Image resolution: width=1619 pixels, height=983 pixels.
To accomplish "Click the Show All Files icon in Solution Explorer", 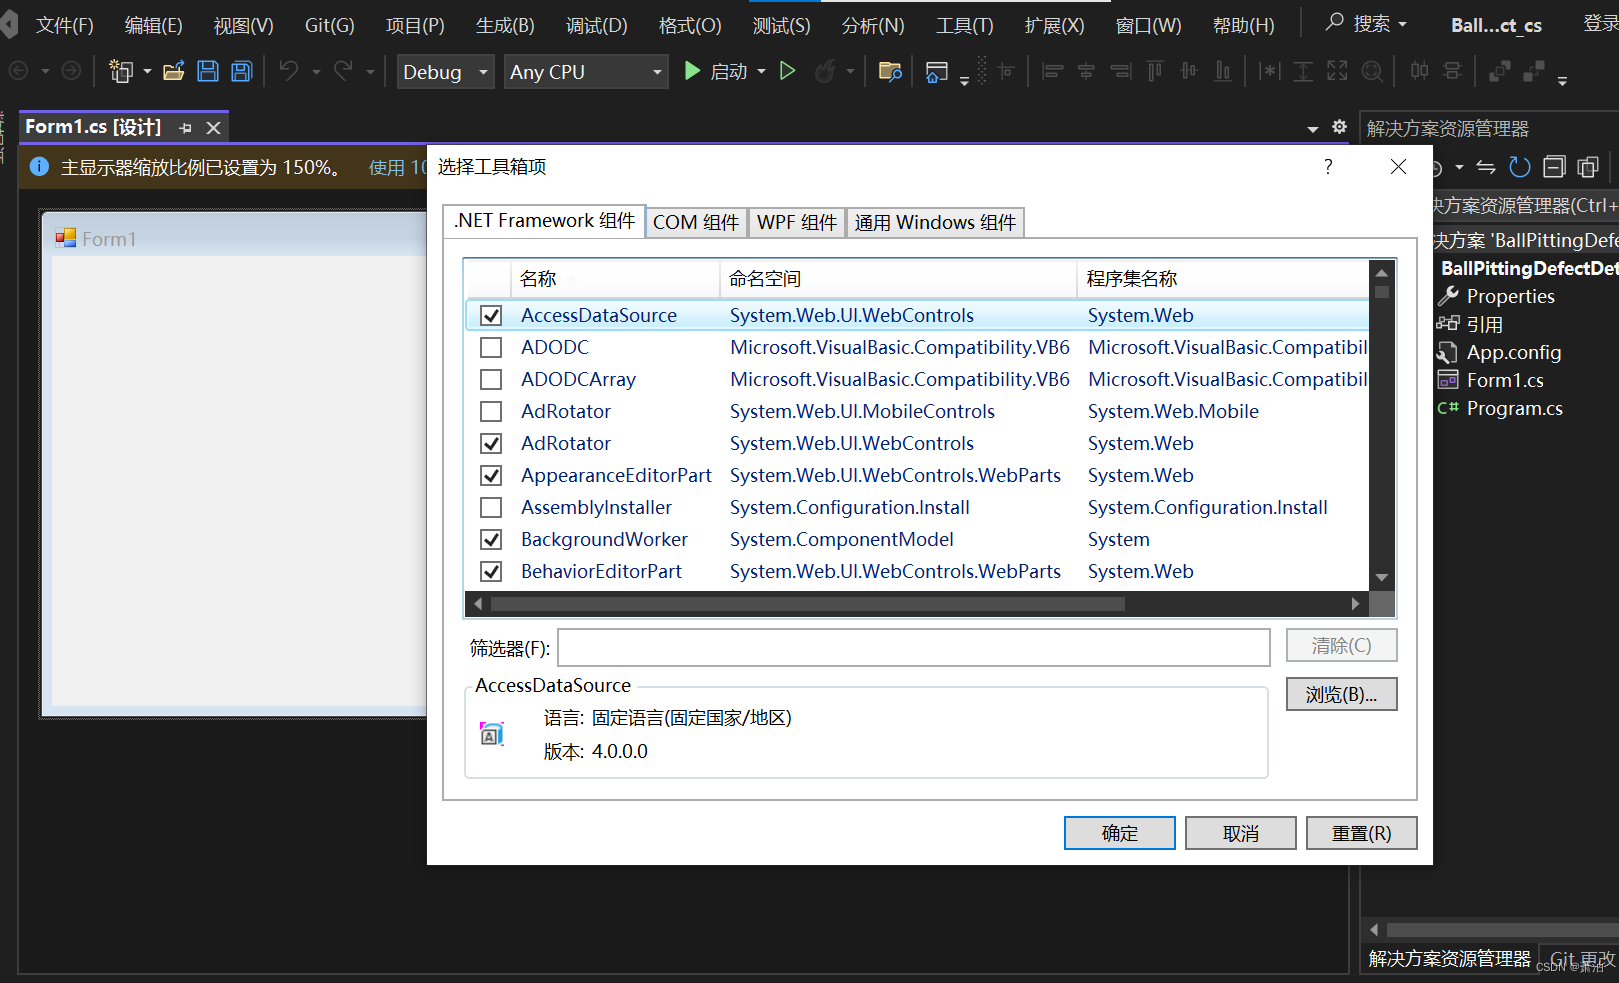I will pos(1588,167).
